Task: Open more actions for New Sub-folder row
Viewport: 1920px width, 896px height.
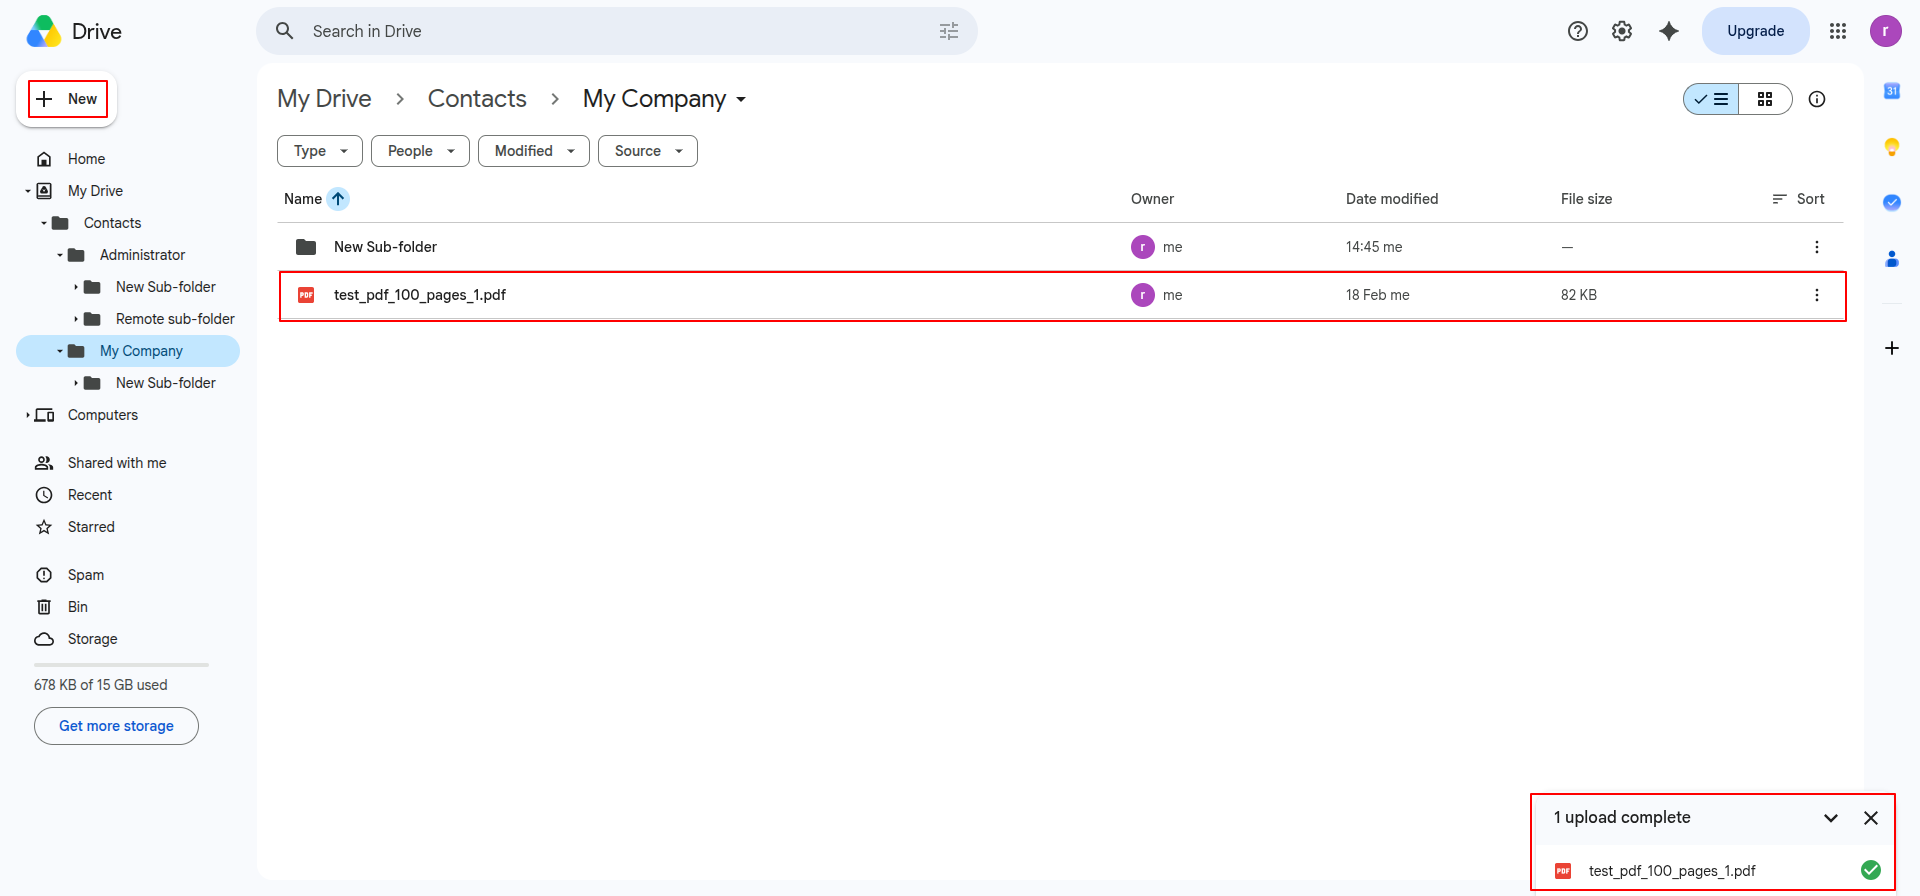Action: point(1817,247)
